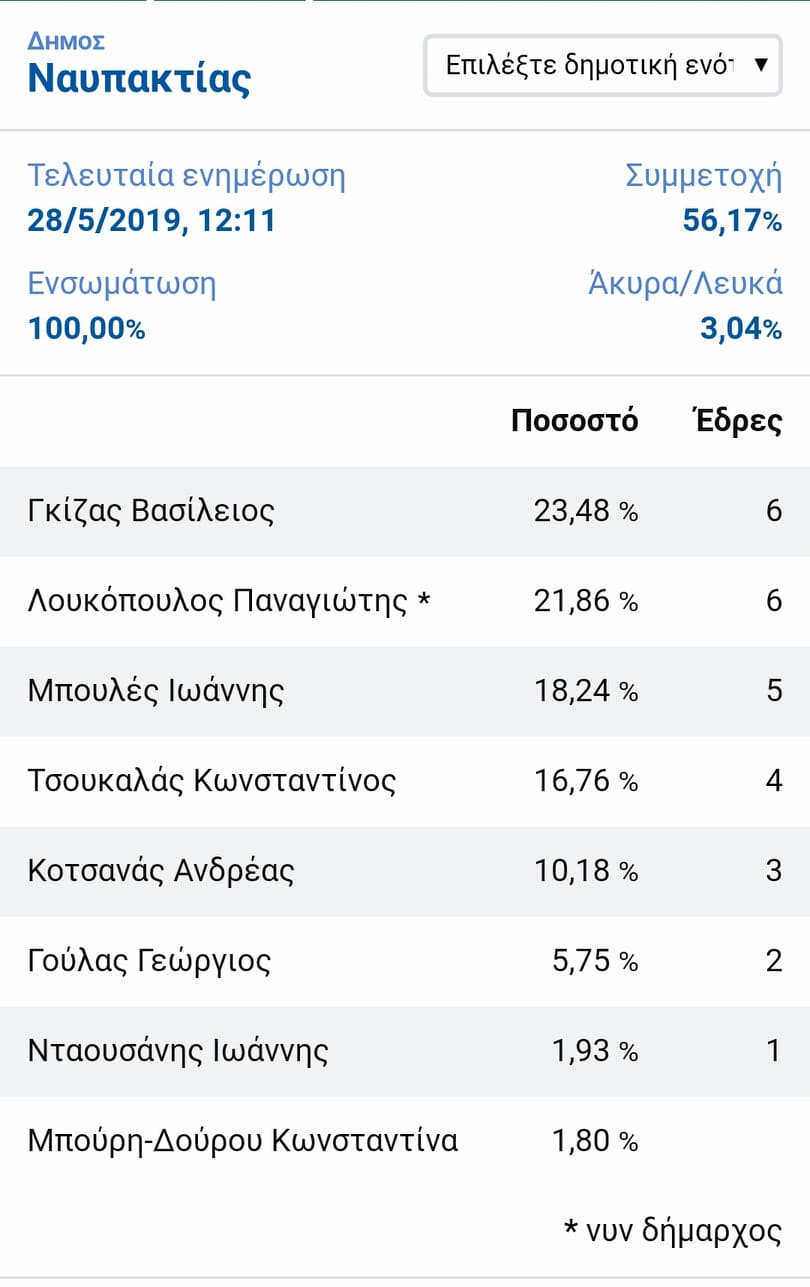Screen dimensions: 810x1287
Task: Click the Συμμετοχή 56,17% value
Action: pyautogui.click(x=732, y=220)
